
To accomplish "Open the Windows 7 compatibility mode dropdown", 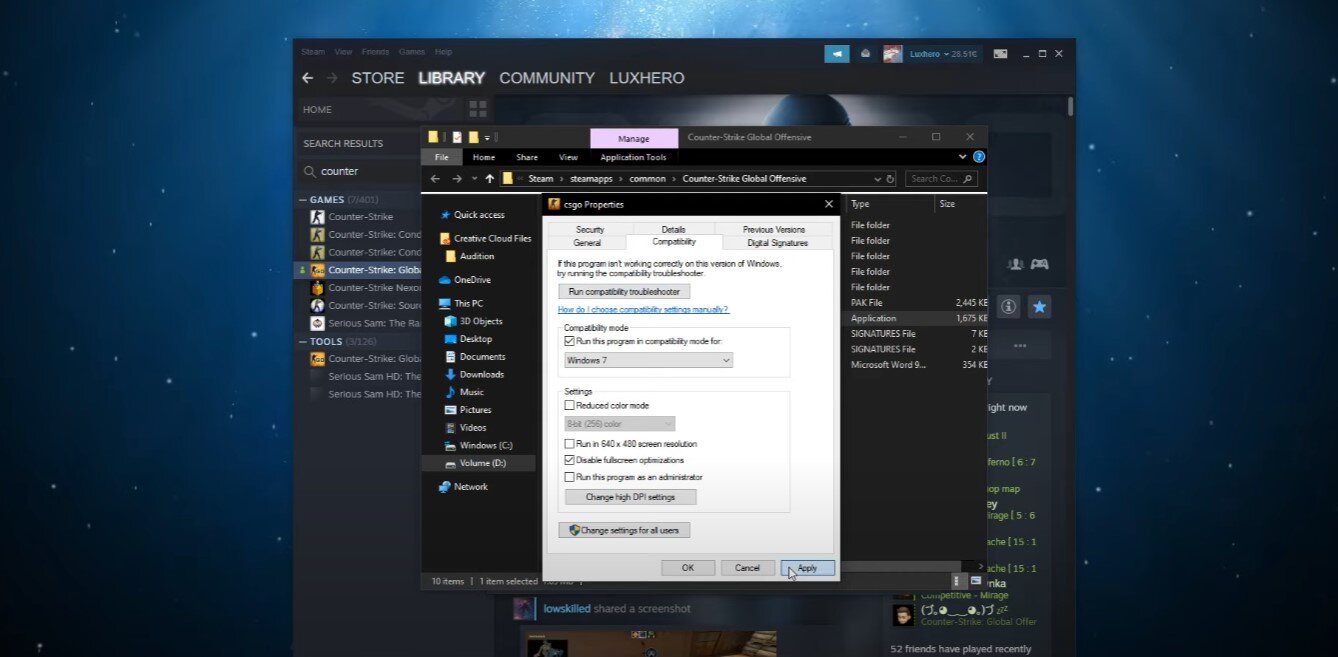I will 648,360.
